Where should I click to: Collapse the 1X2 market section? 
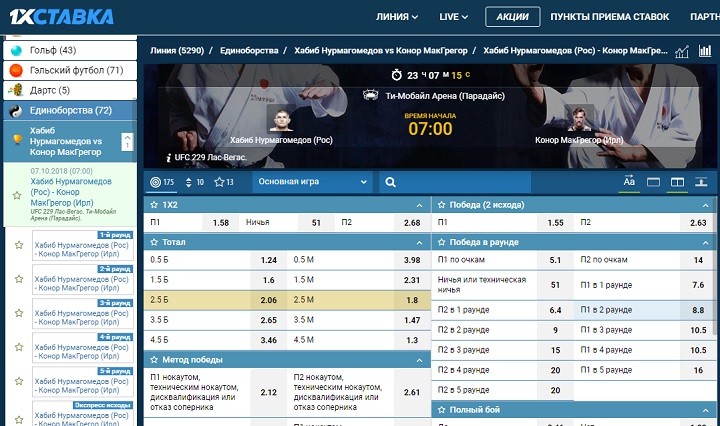[420, 205]
